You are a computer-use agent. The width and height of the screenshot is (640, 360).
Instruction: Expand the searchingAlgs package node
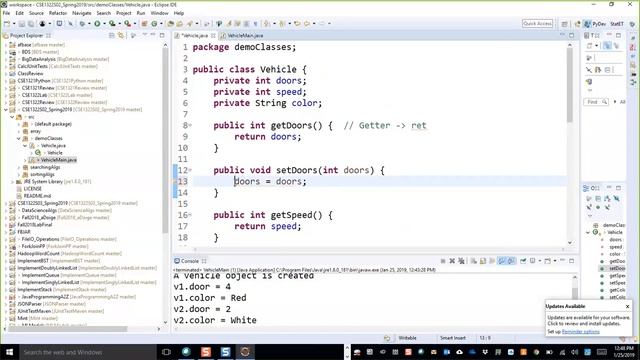pos(19,167)
